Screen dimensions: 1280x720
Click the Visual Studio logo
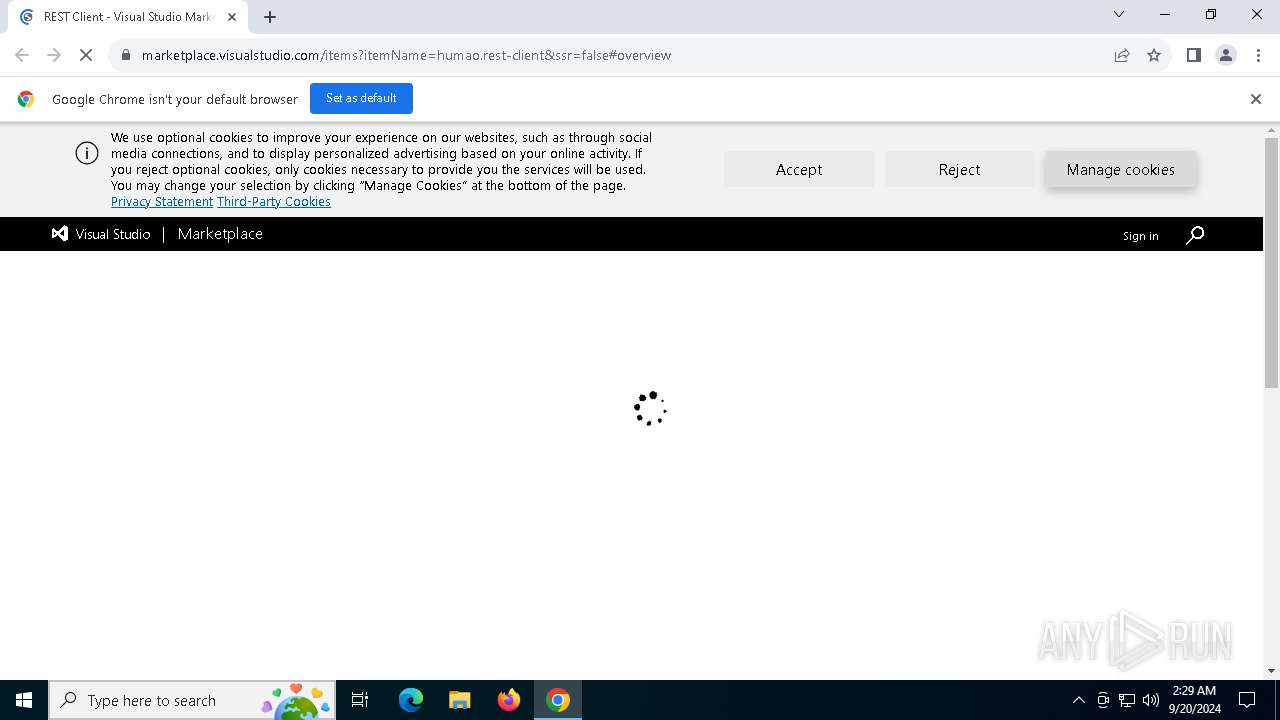[x=101, y=234]
